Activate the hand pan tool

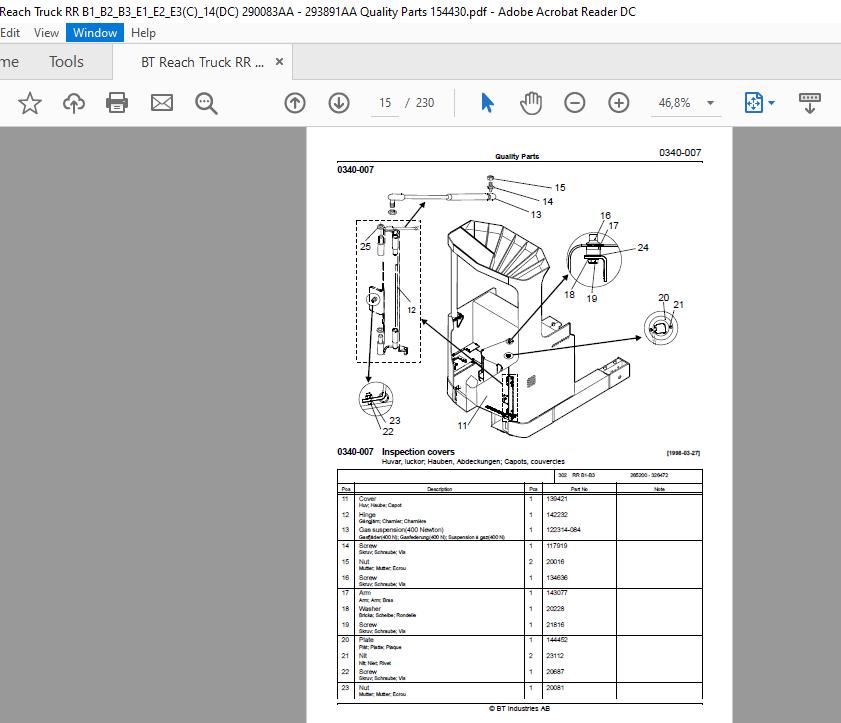pyautogui.click(x=531, y=103)
